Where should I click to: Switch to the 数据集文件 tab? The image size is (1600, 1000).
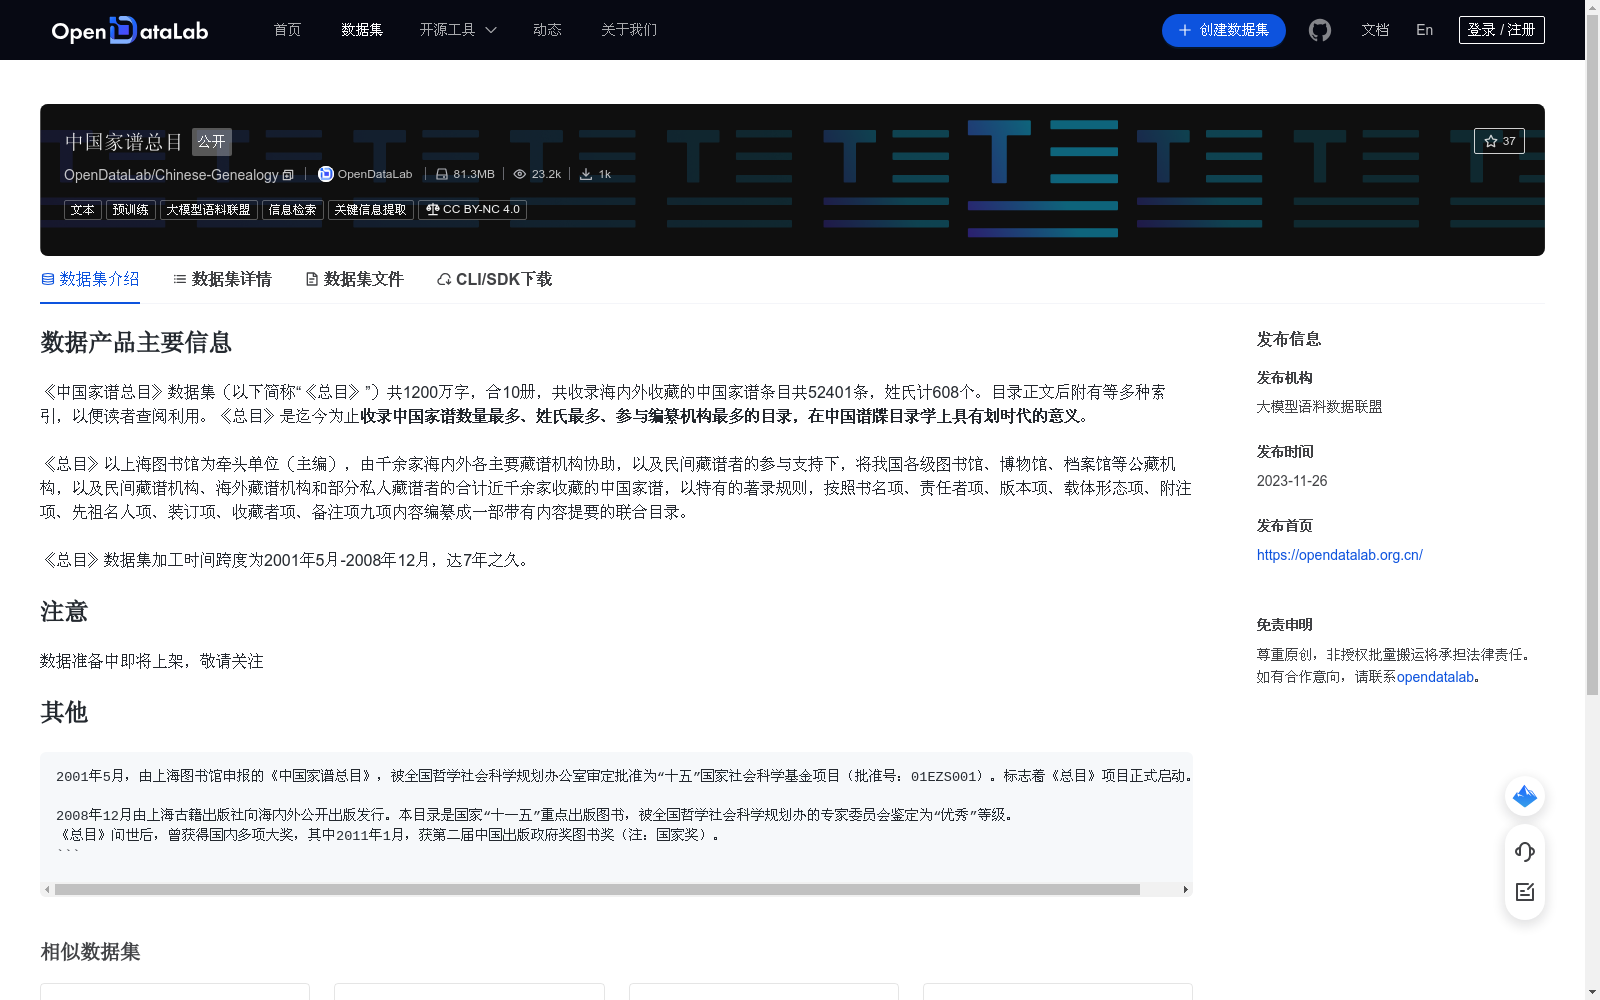[354, 279]
